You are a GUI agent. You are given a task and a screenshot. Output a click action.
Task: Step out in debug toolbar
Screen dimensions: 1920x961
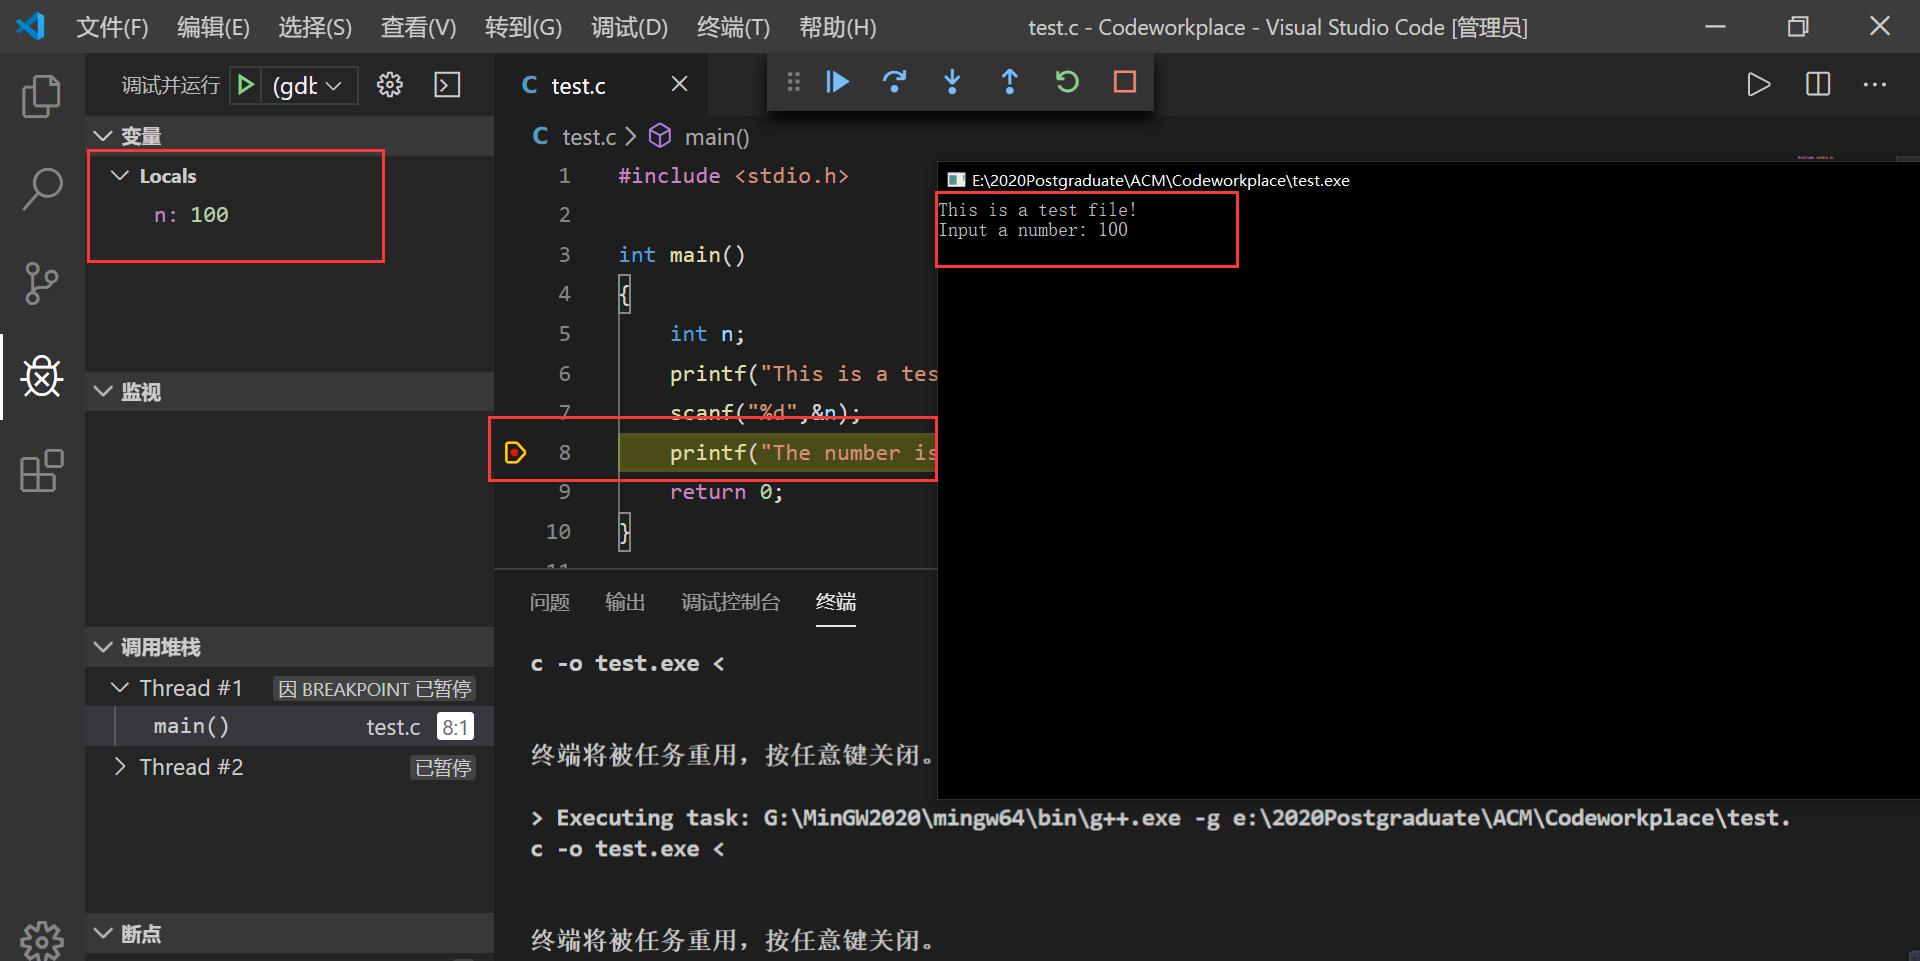point(1010,82)
